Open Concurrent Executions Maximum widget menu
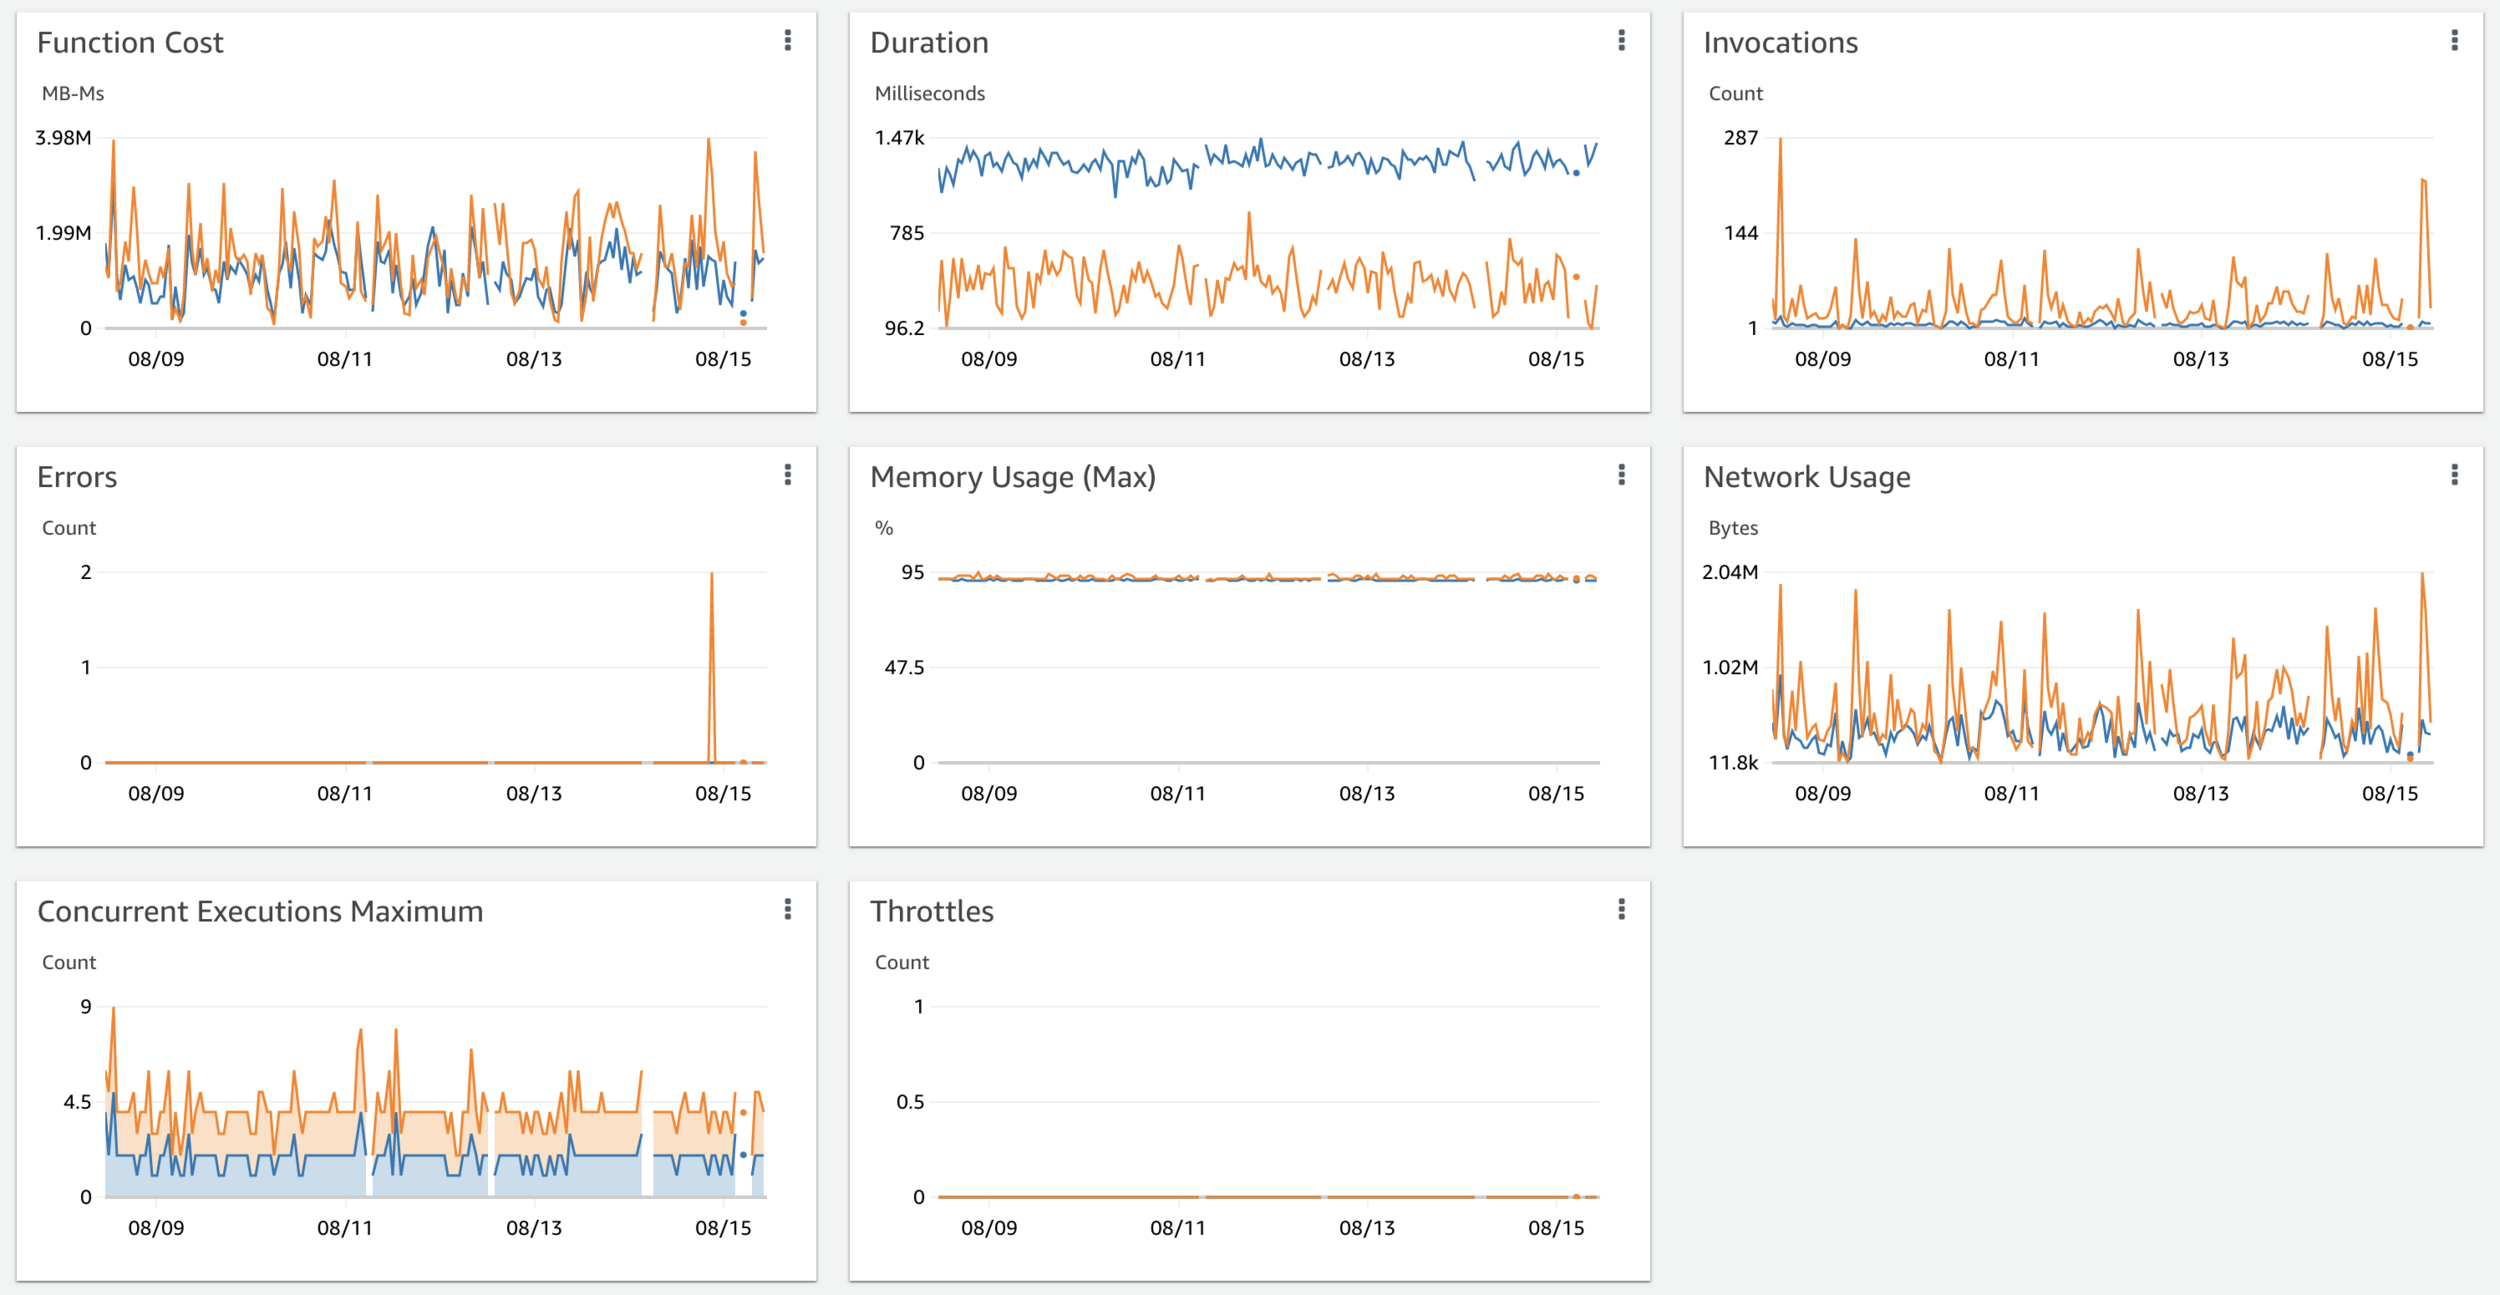Screen dimensions: 2500x1295 (788, 909)
